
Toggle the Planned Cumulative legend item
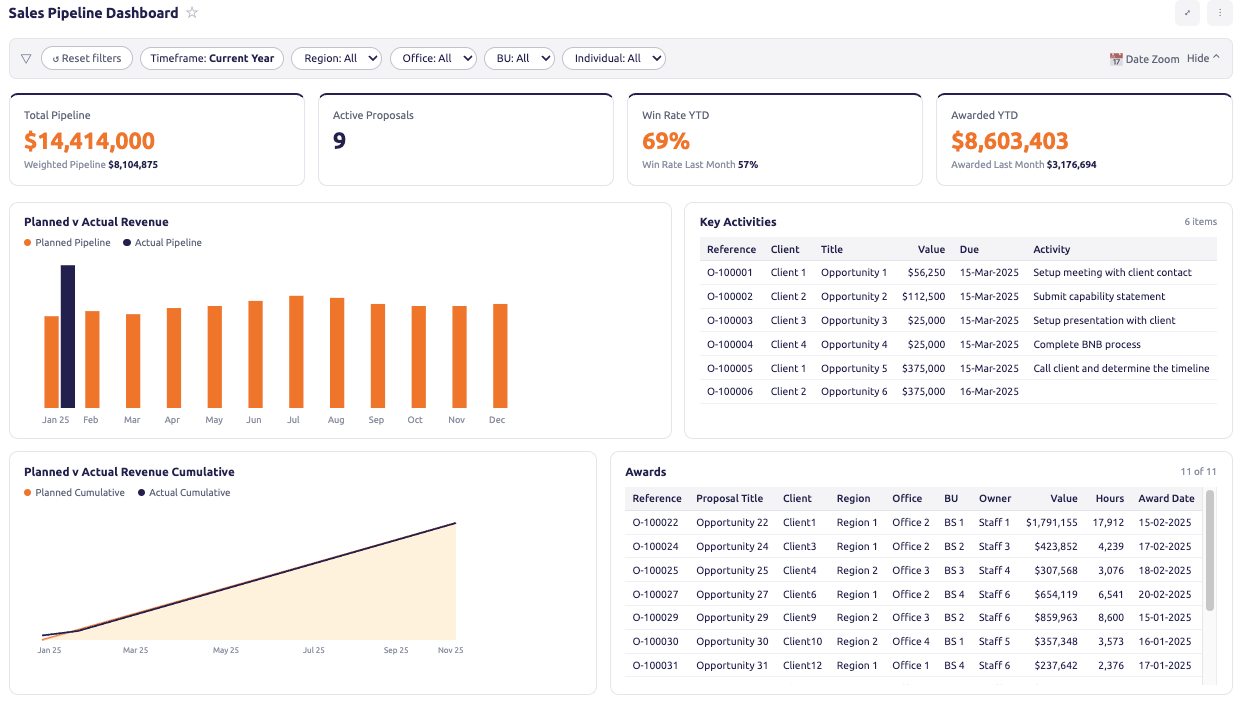pos(74,492)
